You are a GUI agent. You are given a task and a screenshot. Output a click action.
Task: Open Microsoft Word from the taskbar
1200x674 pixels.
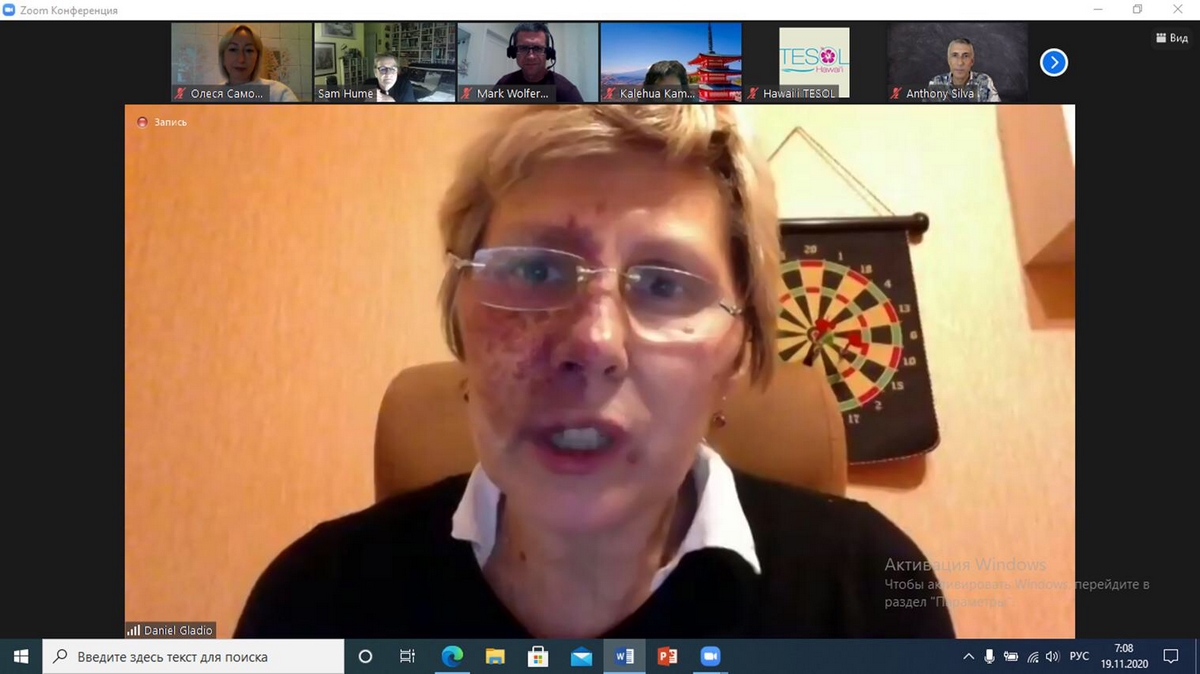click(625, 657)
